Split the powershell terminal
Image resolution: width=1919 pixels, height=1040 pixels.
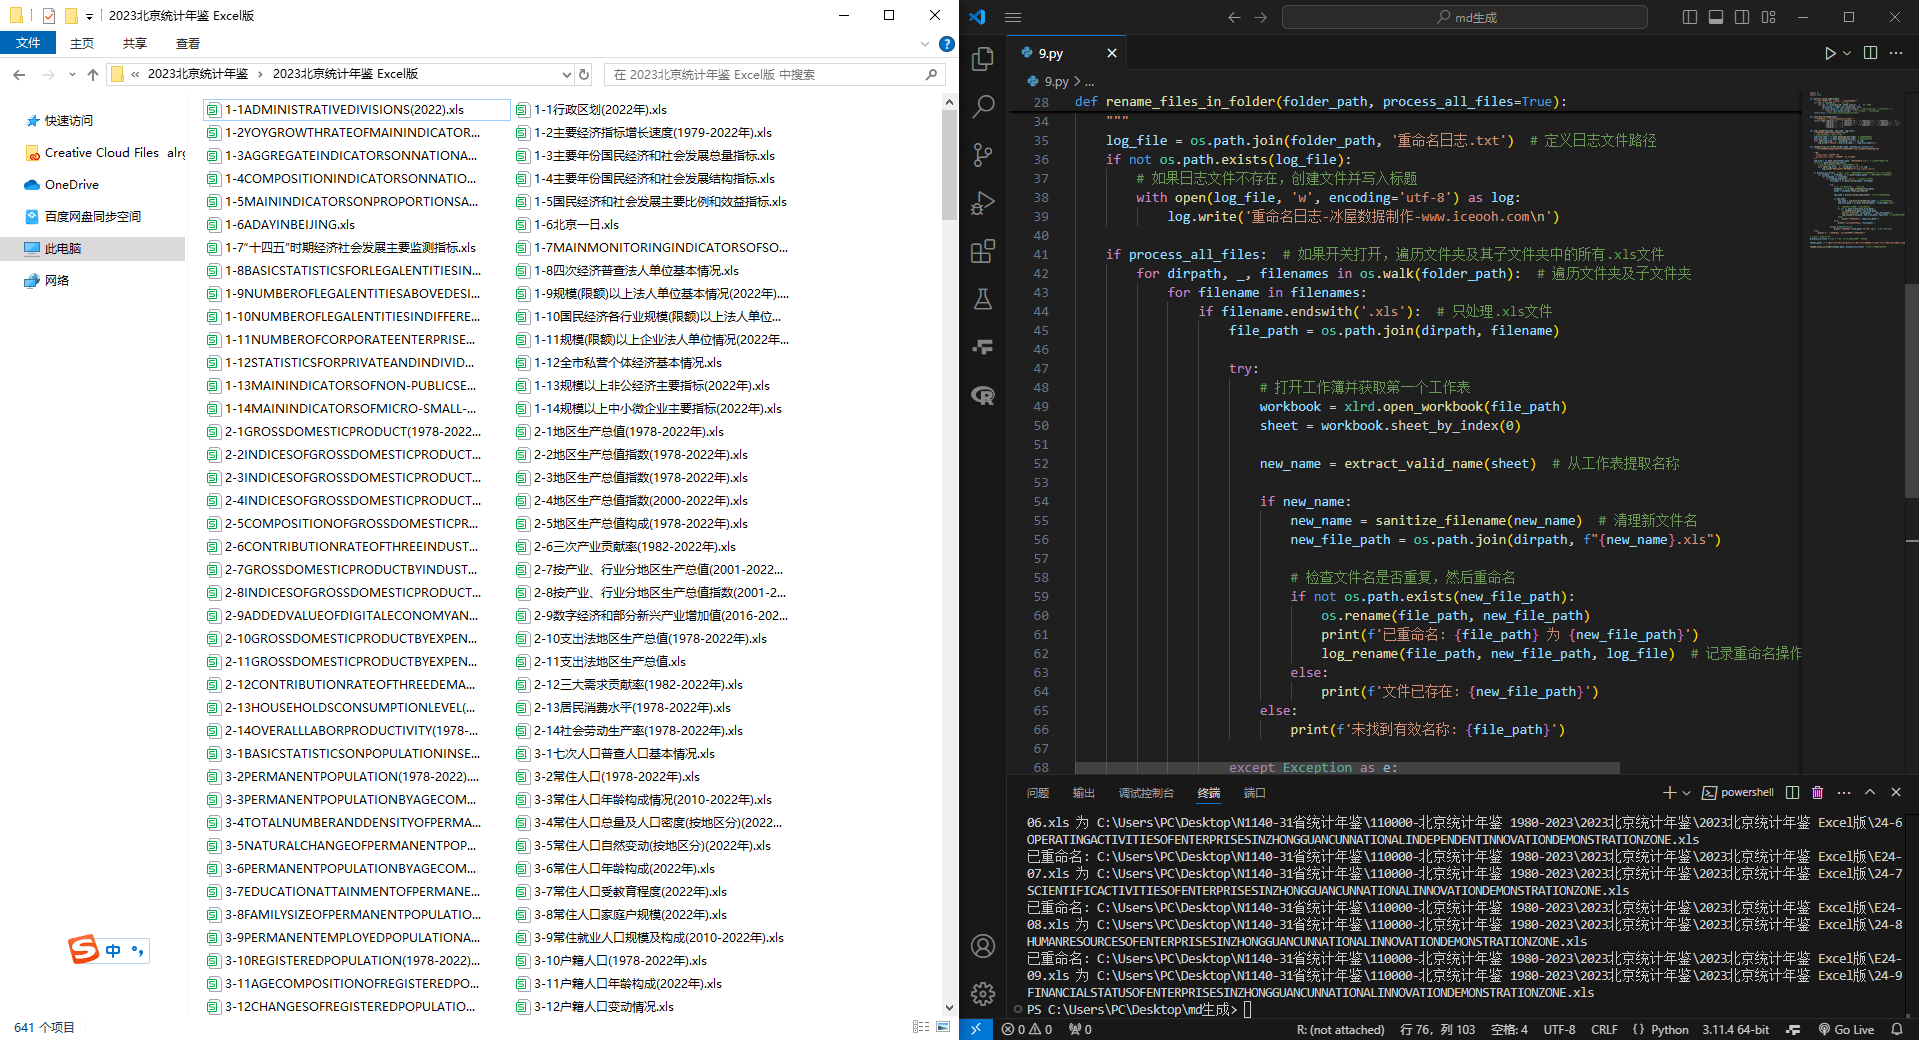point(1792,792)
